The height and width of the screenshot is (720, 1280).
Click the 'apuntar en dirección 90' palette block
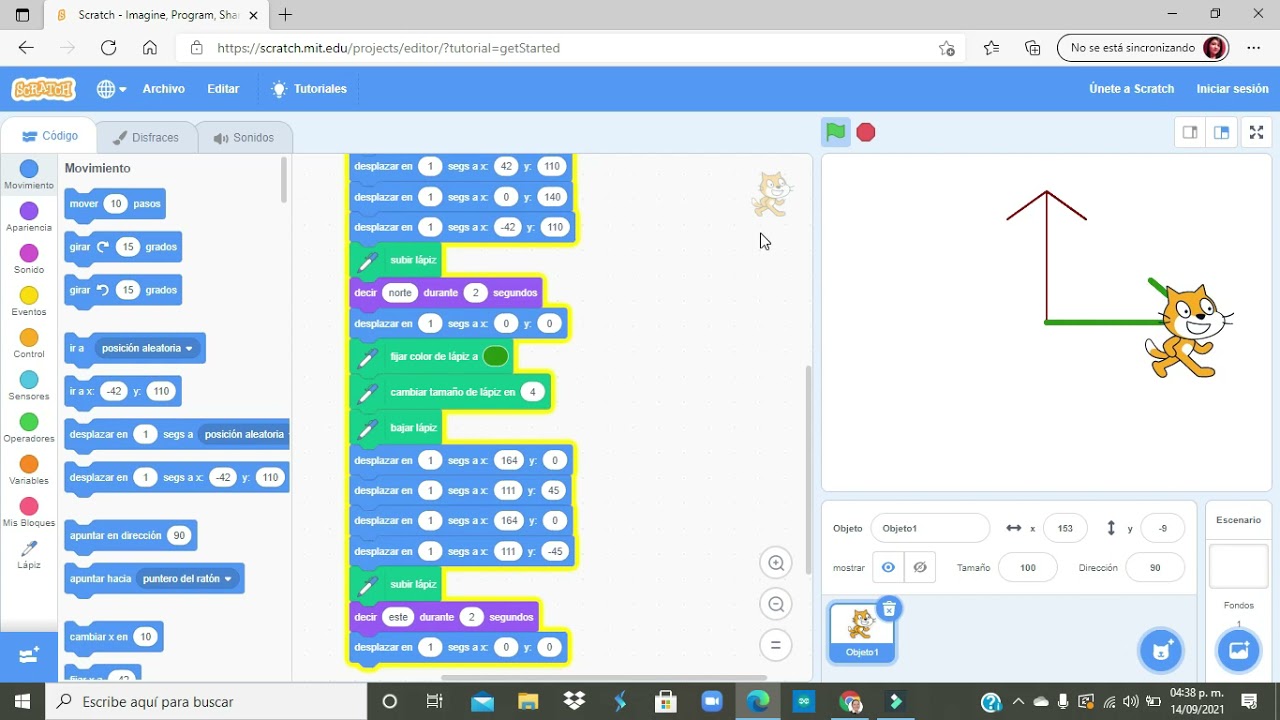pos(130,536)
